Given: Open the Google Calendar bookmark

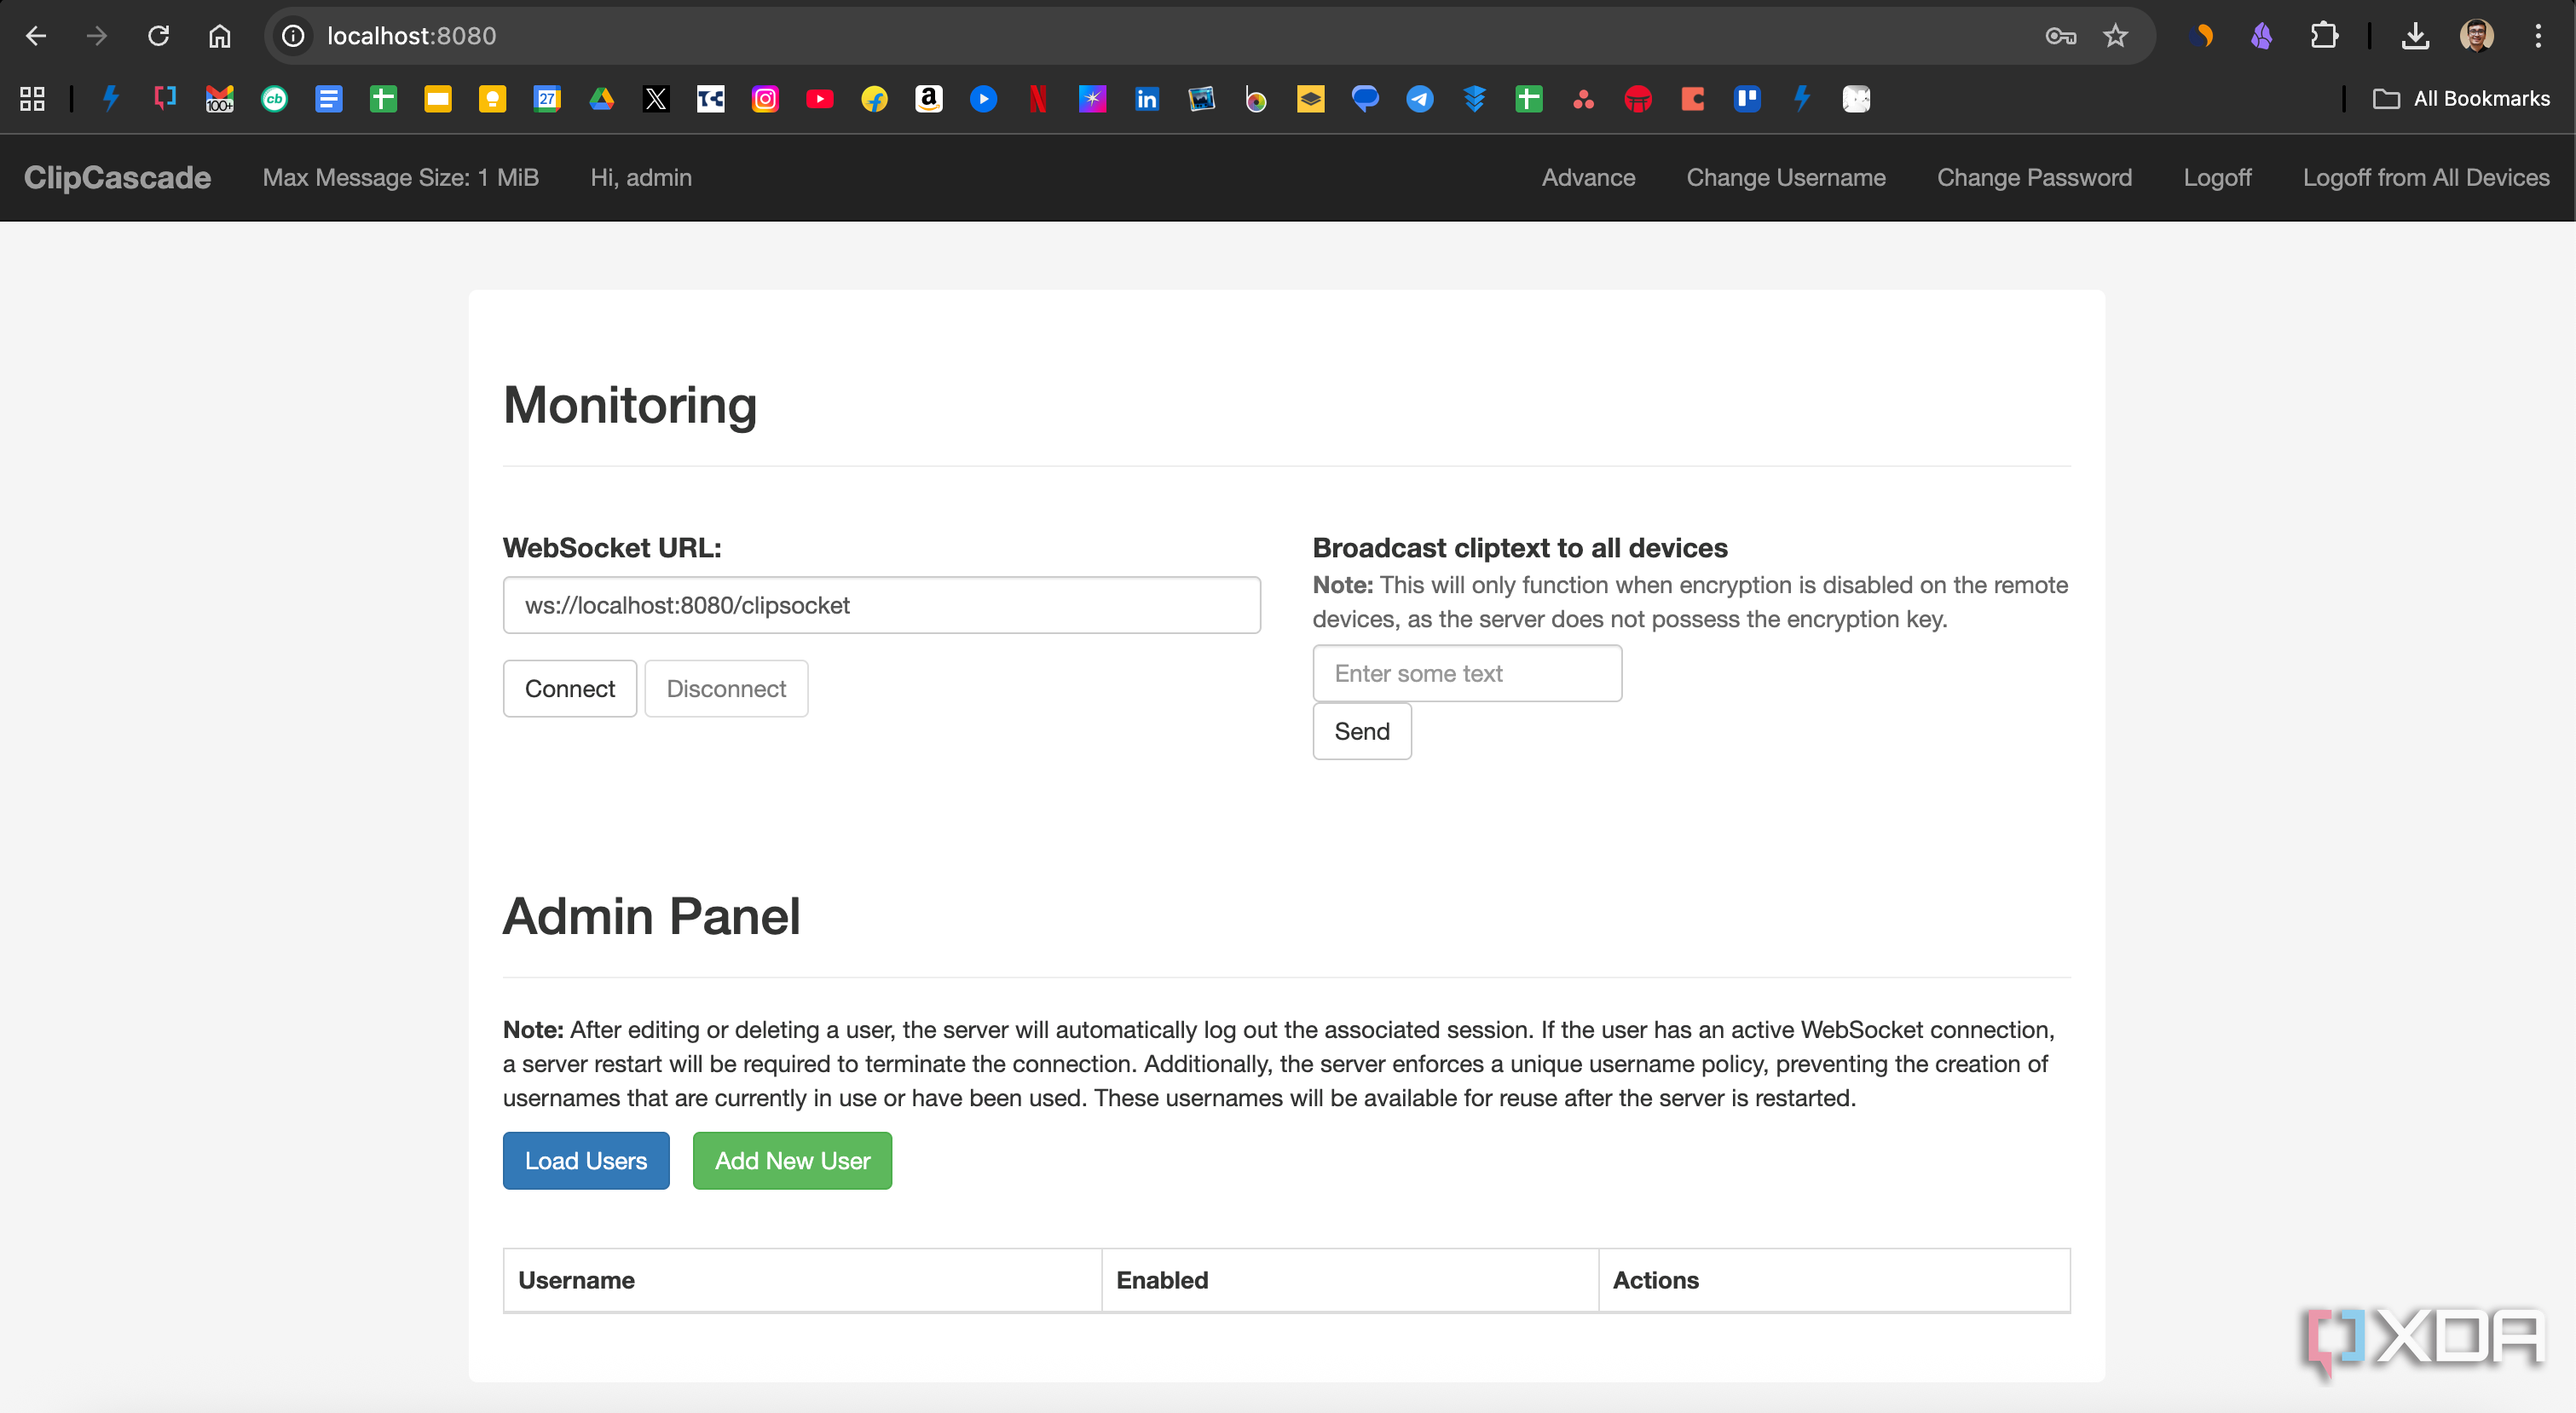Looking at the screenshot, I should pos(547,99).
